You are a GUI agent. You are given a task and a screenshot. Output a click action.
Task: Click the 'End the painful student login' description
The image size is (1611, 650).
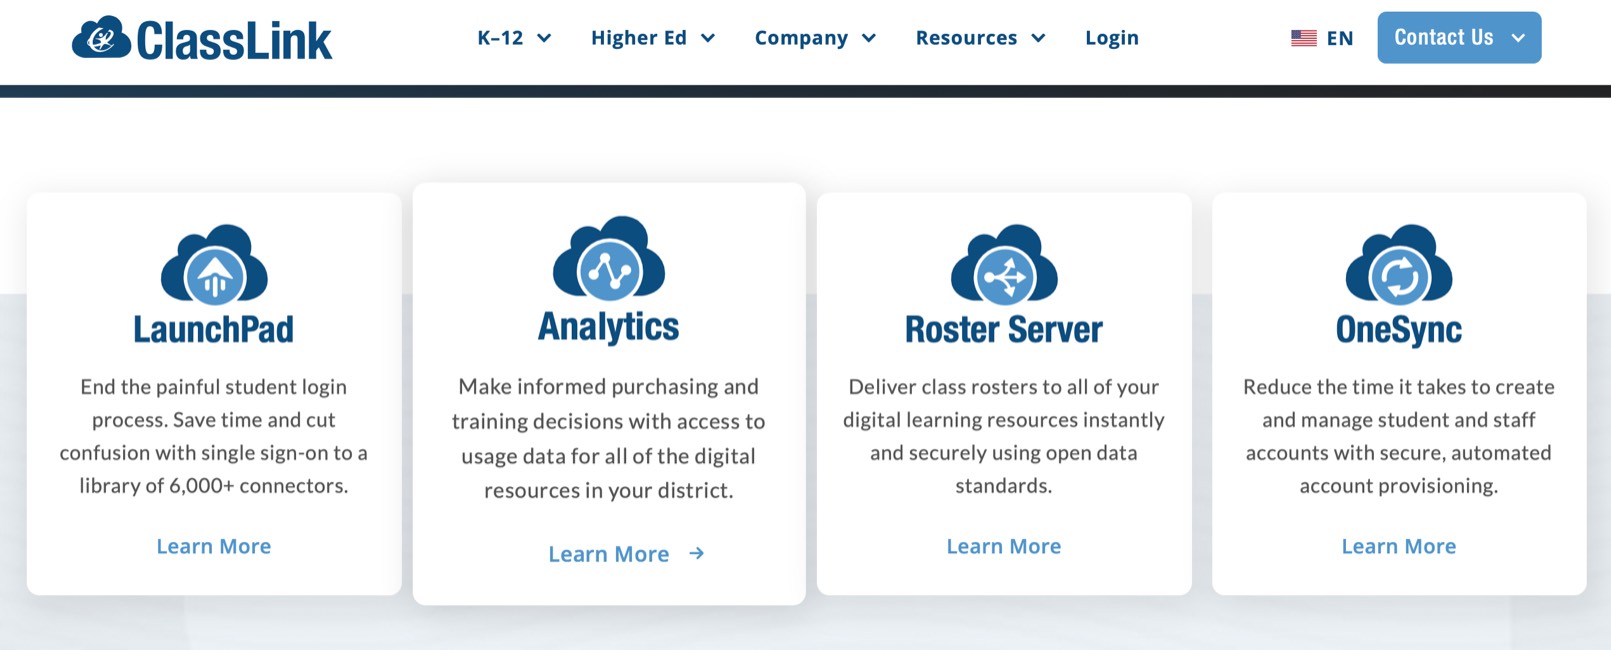pyautogui.click(x=214, y=436)
